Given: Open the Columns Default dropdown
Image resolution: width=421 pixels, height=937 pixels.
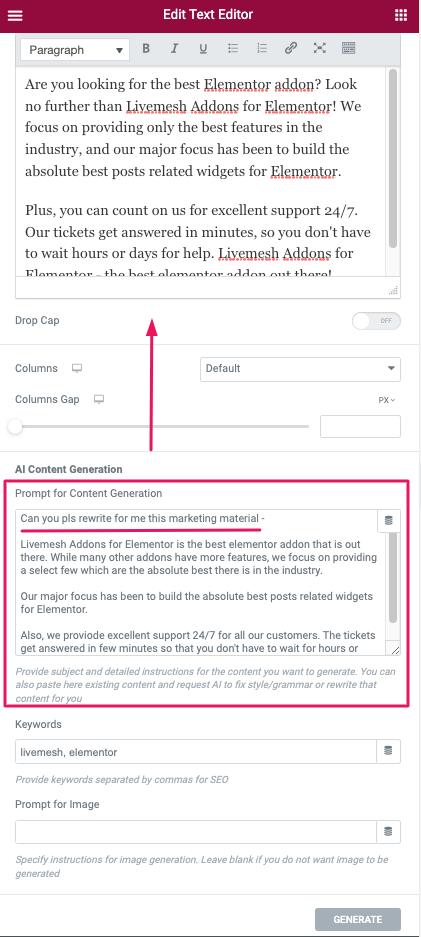Looking at the screenshot, I should click(x=300, y=369).
